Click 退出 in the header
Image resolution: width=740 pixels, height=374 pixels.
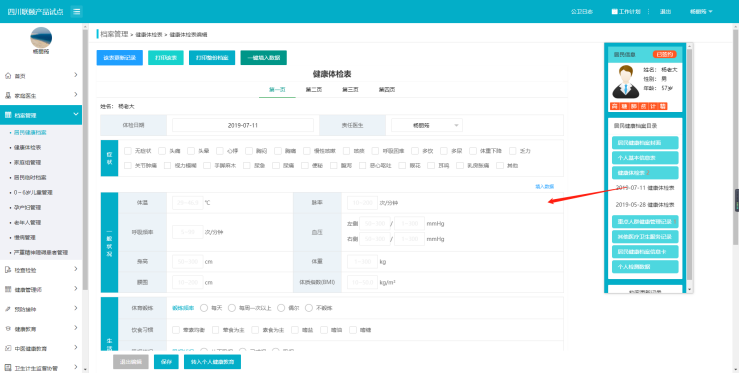(665, 11)
